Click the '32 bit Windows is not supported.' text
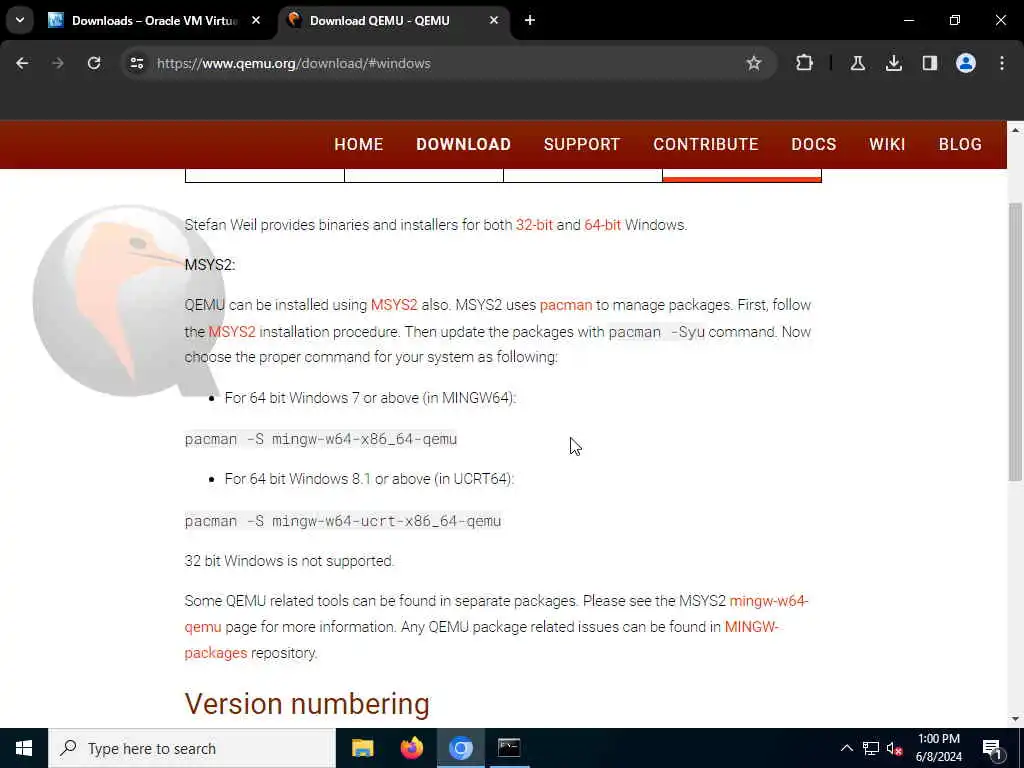1024x768 pixels. 289,561
